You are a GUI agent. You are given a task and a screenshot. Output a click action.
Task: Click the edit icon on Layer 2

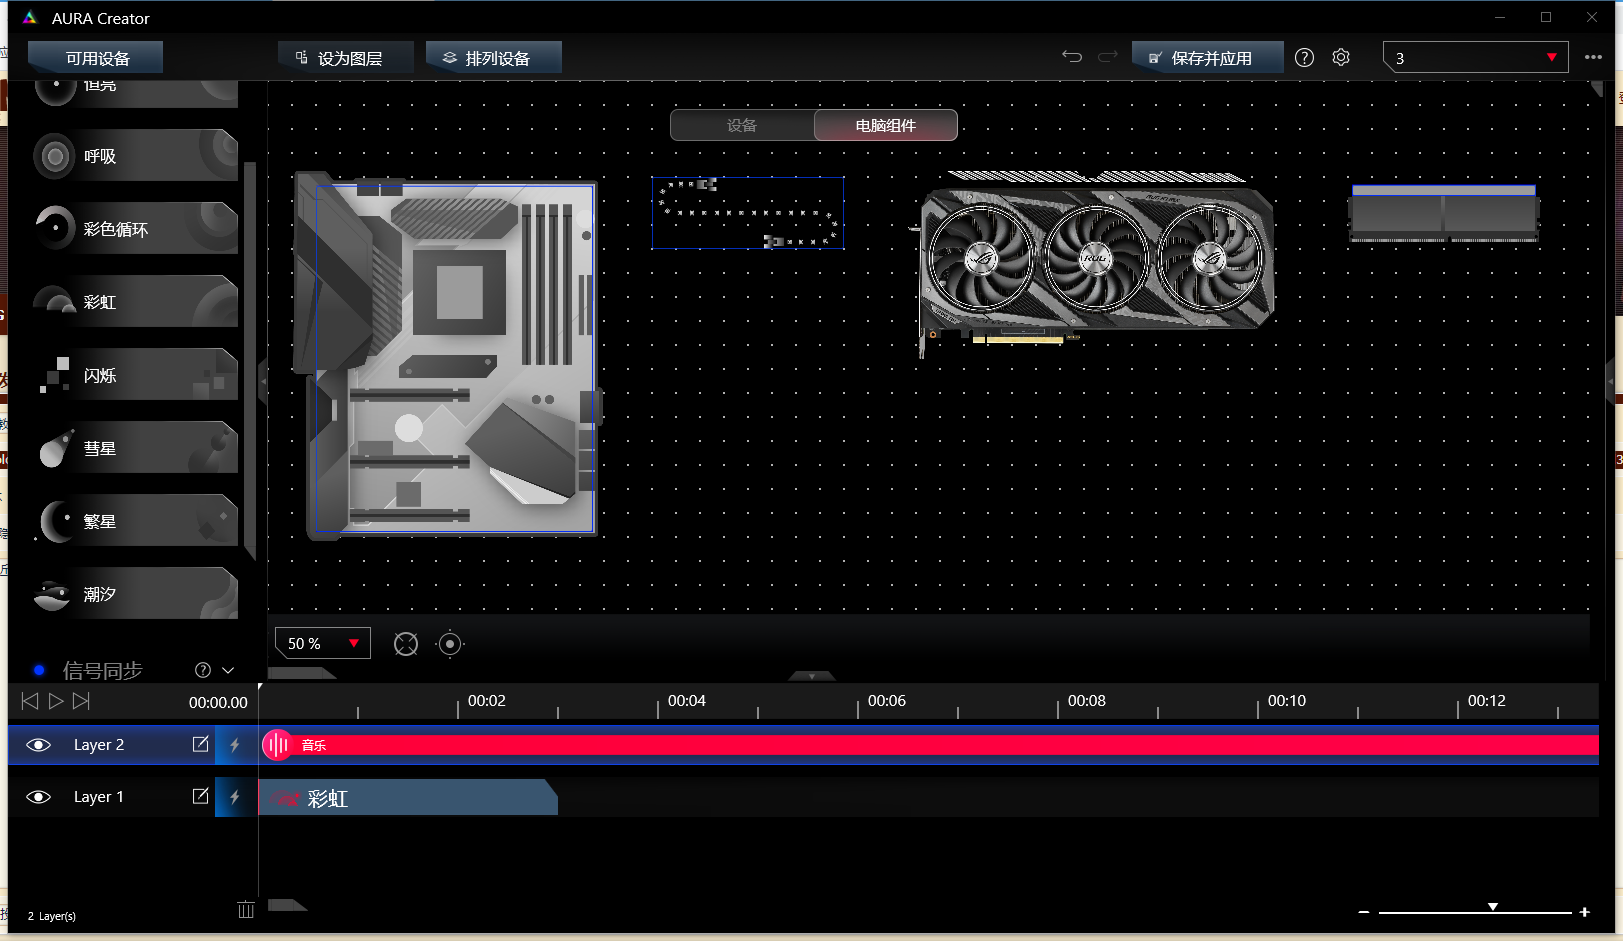200,744
